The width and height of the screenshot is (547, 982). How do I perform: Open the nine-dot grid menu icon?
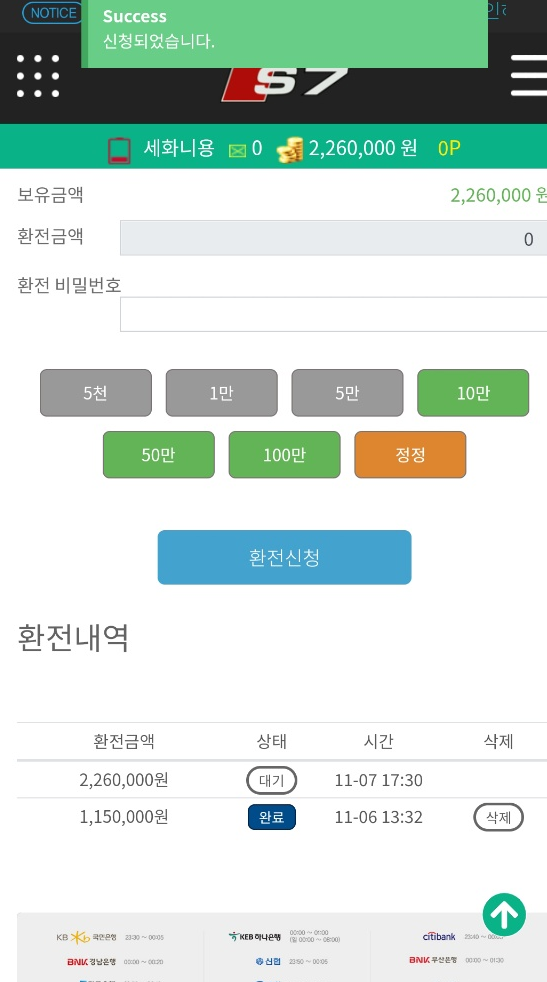click(38, 76)
